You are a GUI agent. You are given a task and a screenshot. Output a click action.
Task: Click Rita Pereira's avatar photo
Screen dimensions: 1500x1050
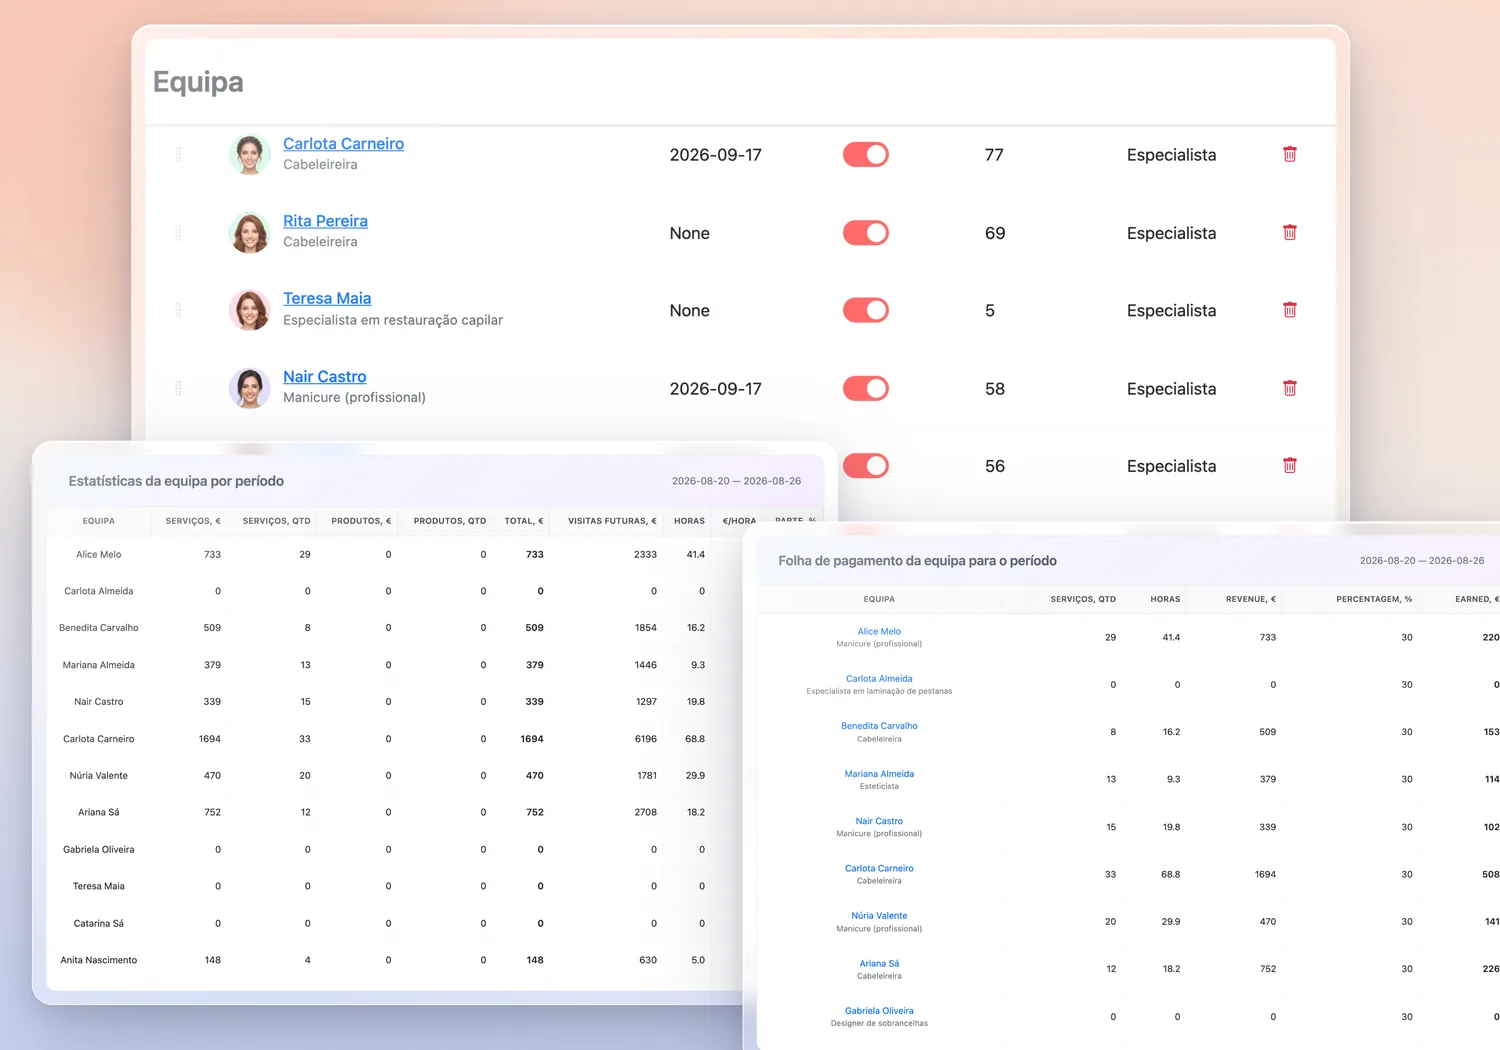249,232
